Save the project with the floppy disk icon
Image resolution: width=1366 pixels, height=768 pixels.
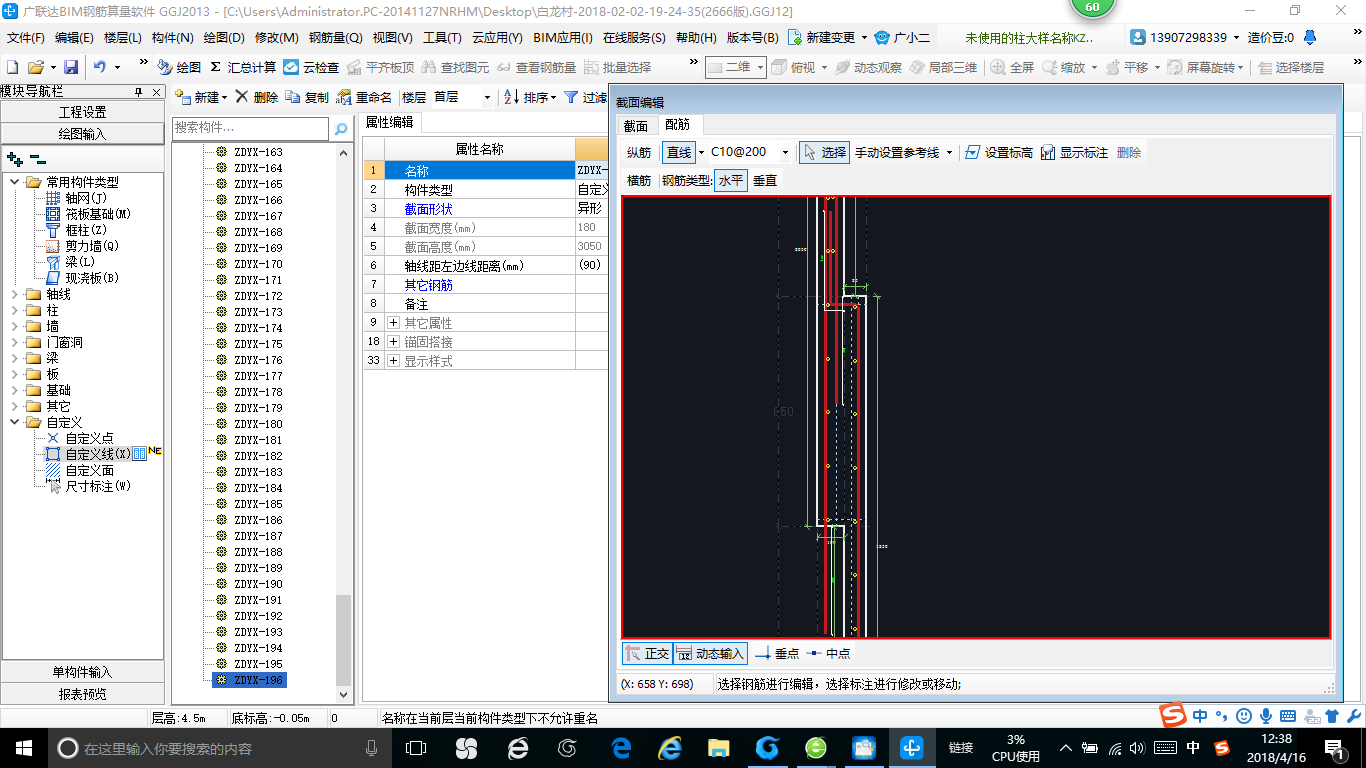71,67
